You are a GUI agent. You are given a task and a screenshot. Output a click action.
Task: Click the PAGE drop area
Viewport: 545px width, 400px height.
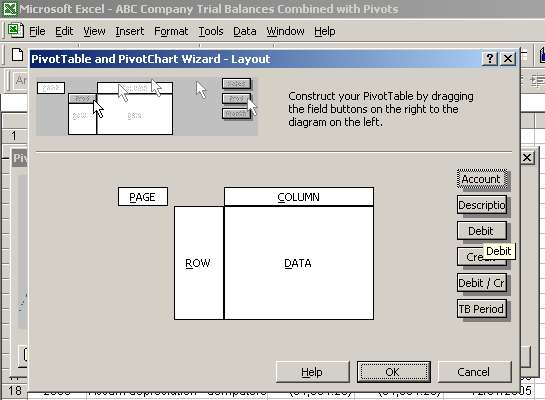(143, 197)
